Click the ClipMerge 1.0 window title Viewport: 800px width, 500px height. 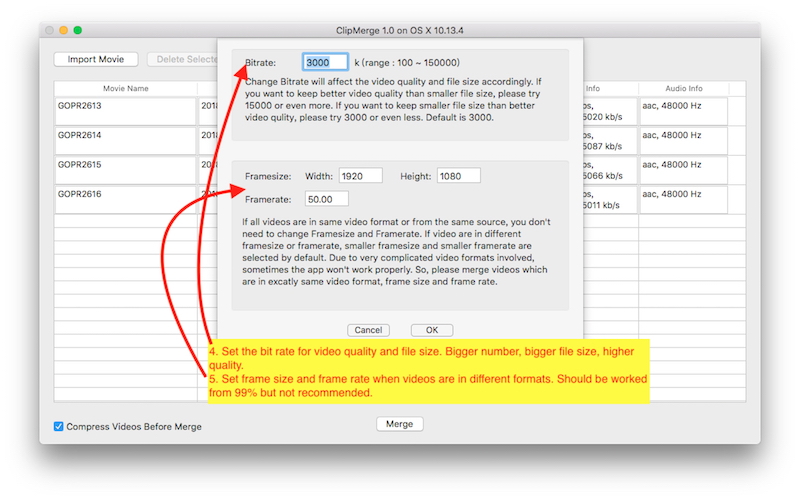tap(399, 30)
